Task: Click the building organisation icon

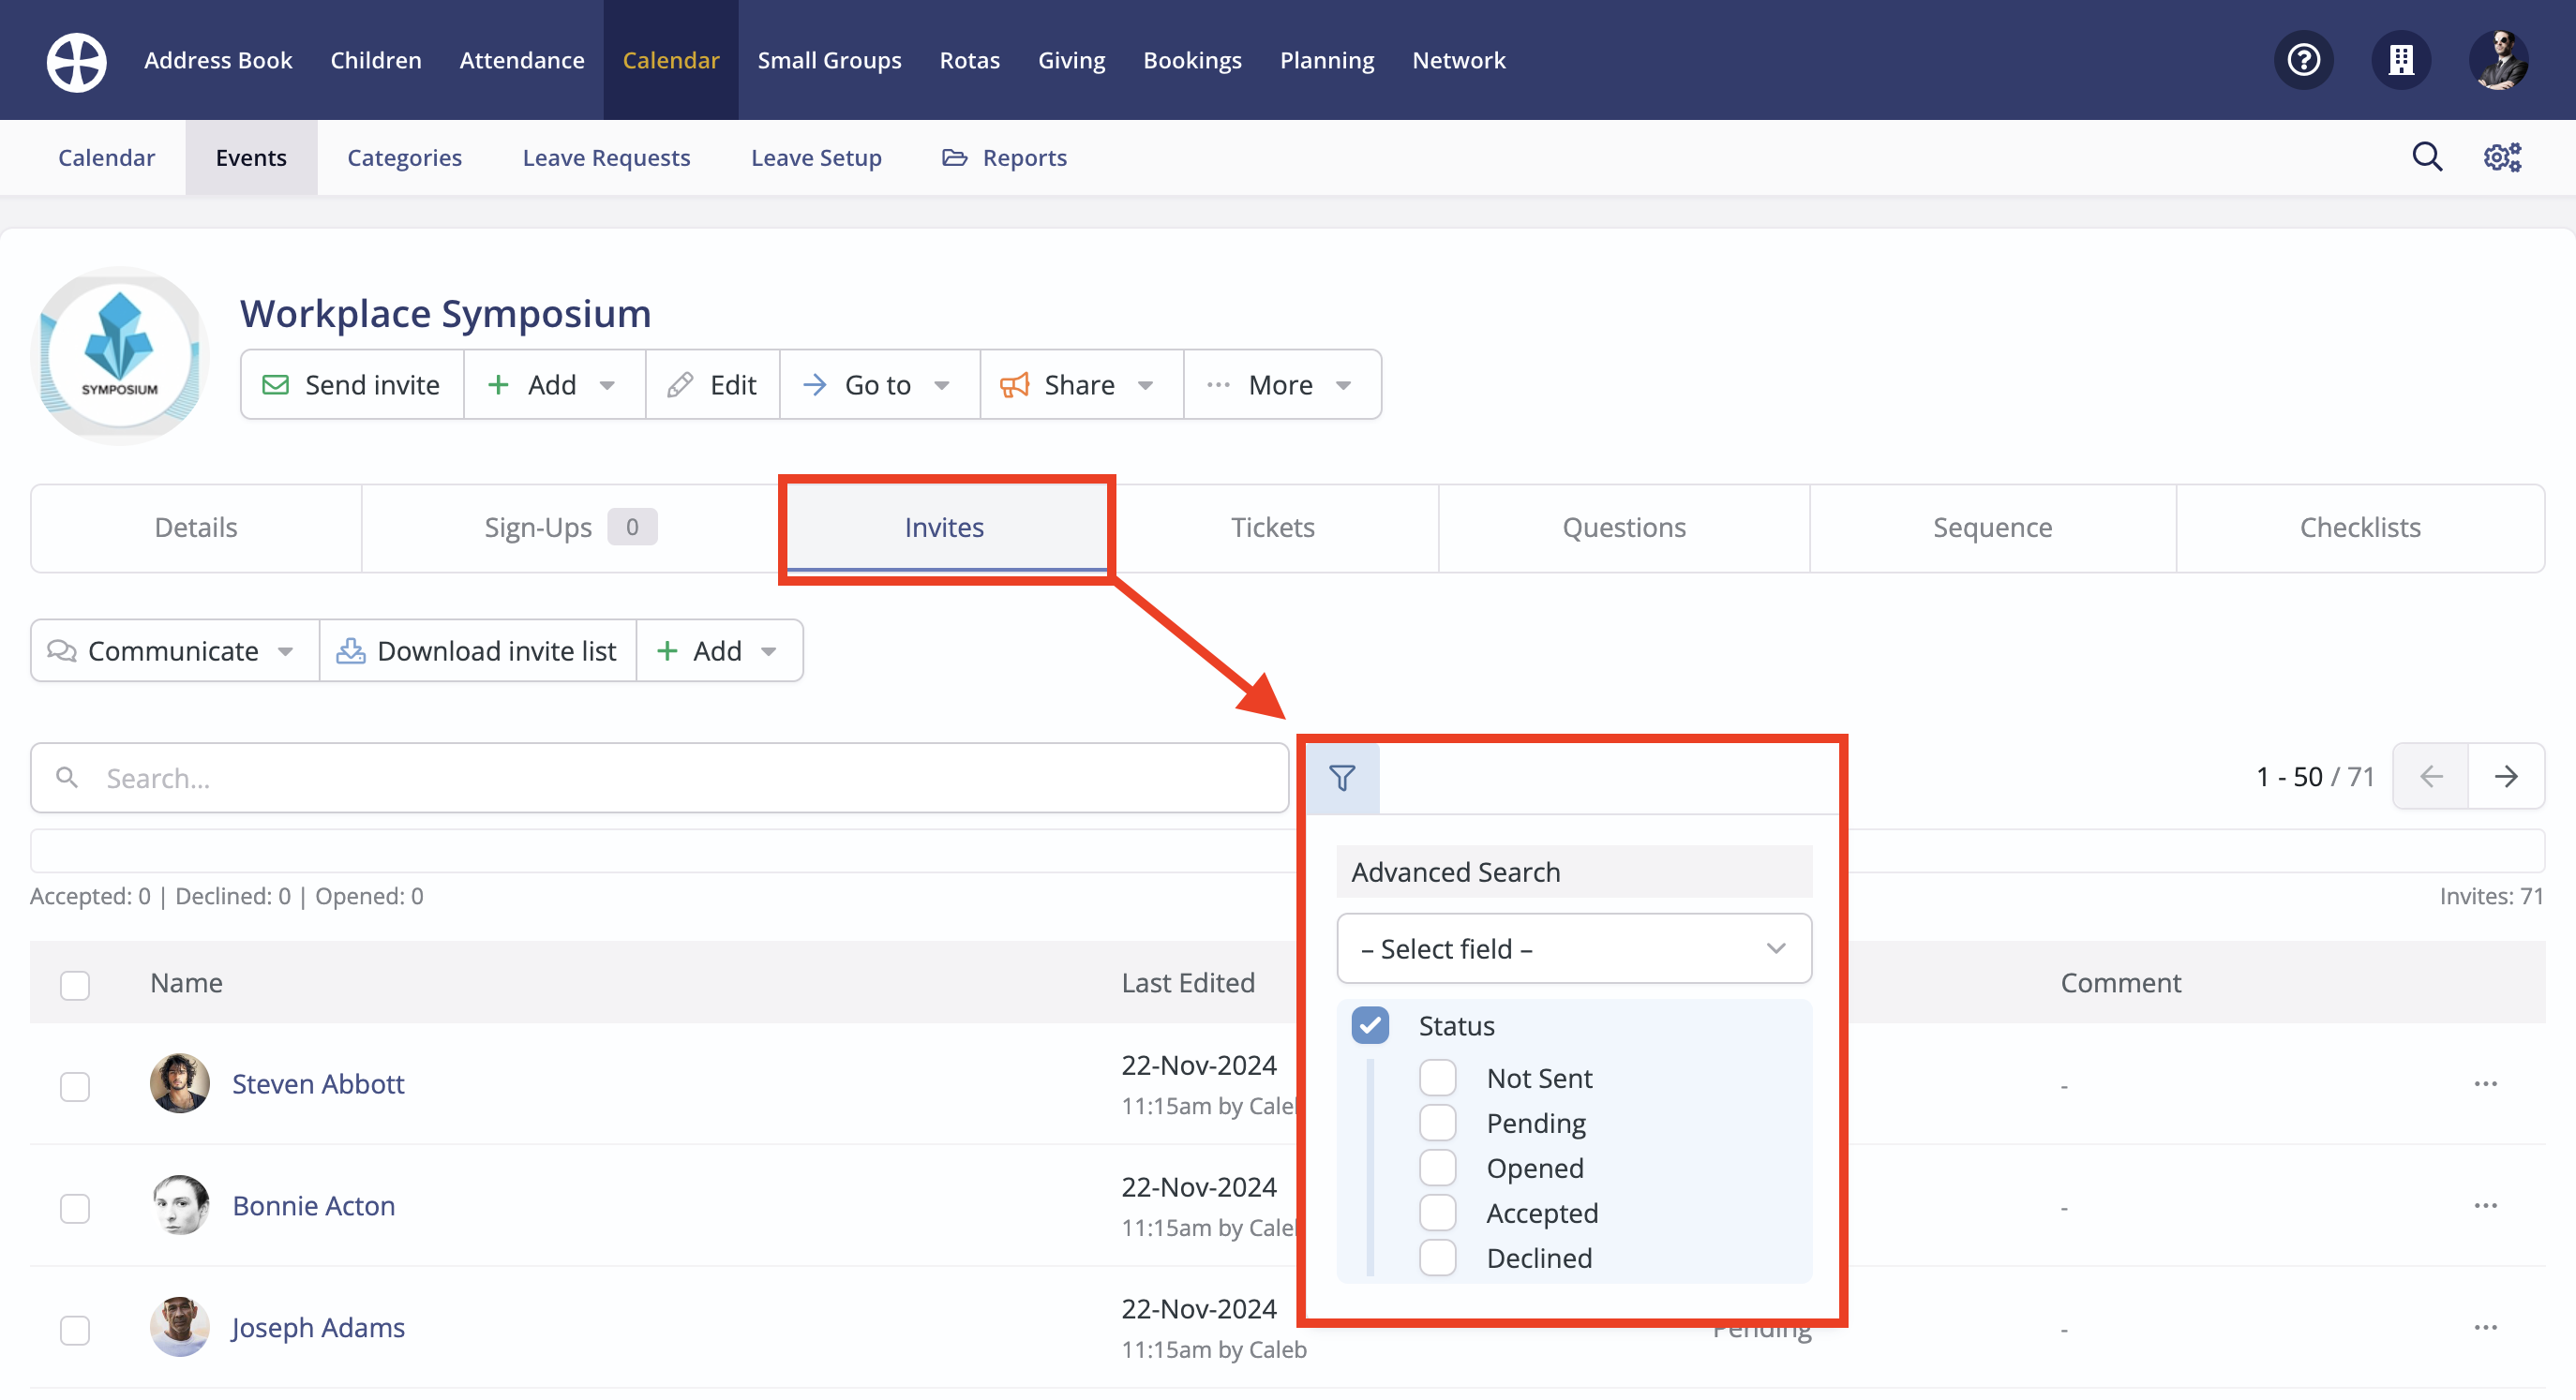Action: pyautogui.click(x=2400, y=60)
